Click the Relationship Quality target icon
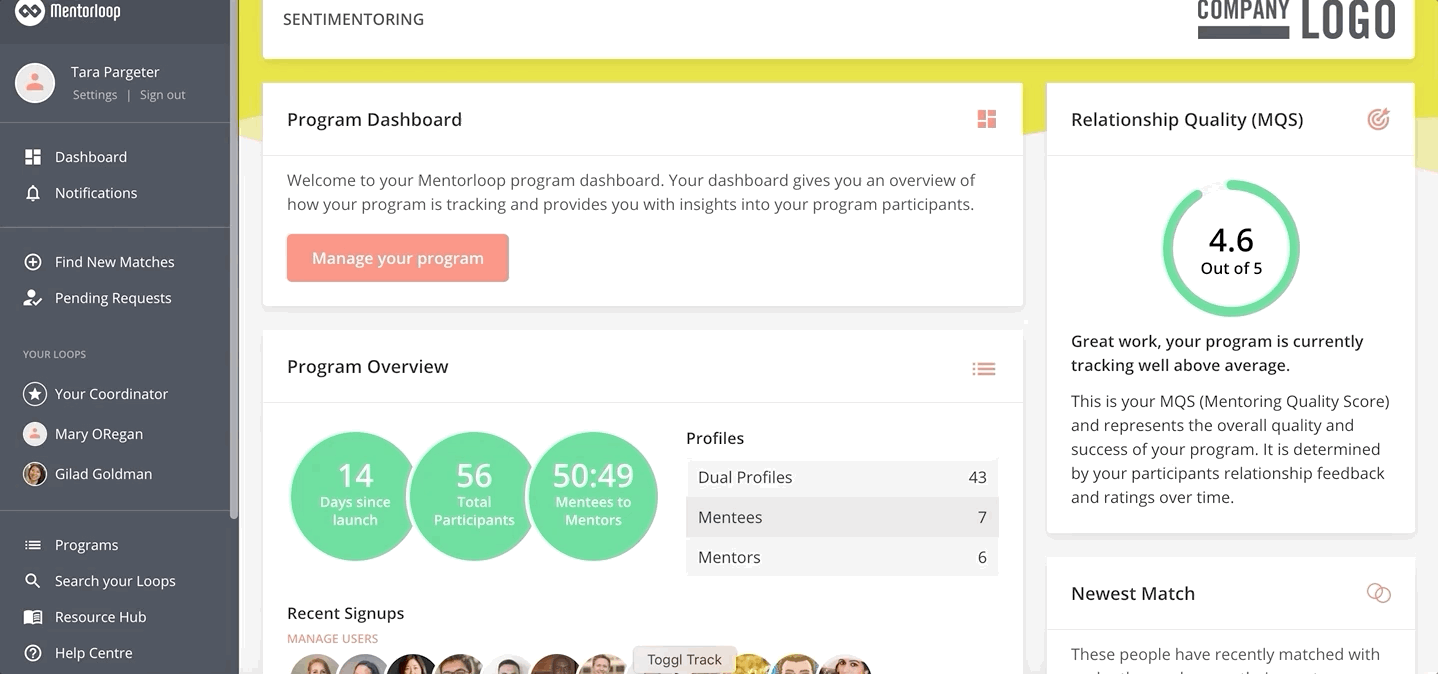 coord(1378,120)
